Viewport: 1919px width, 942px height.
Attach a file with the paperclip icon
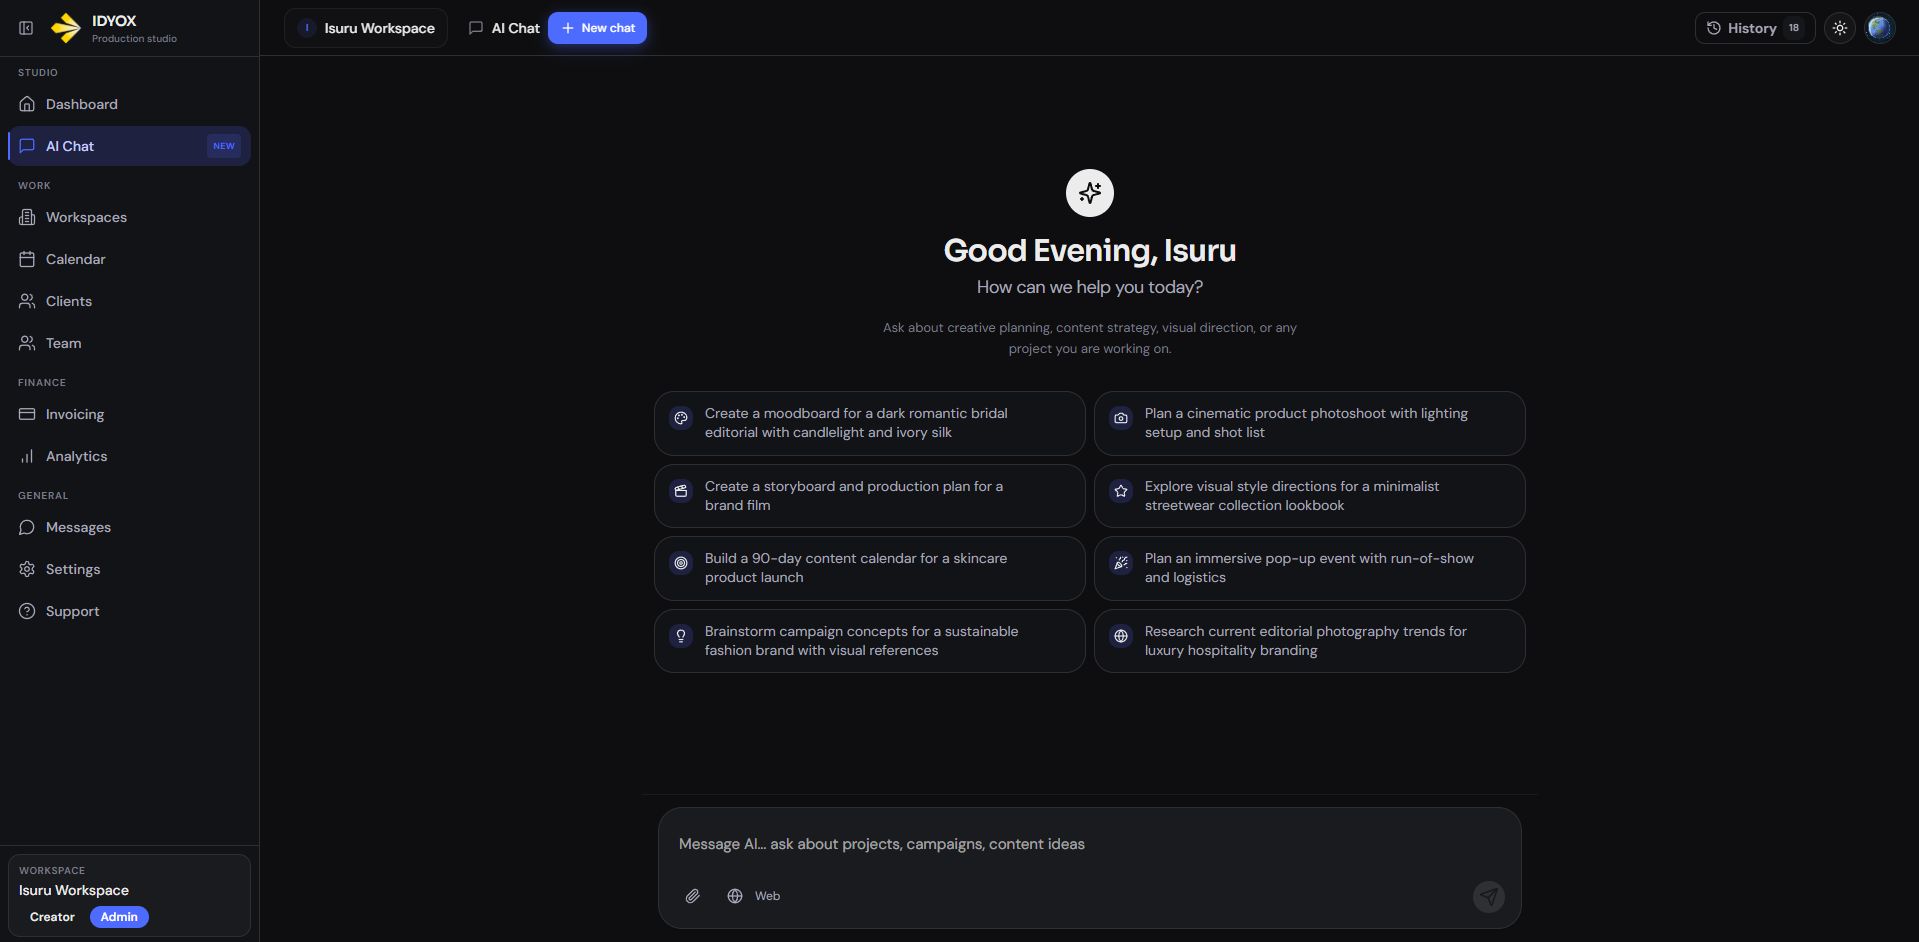[692, 896]
